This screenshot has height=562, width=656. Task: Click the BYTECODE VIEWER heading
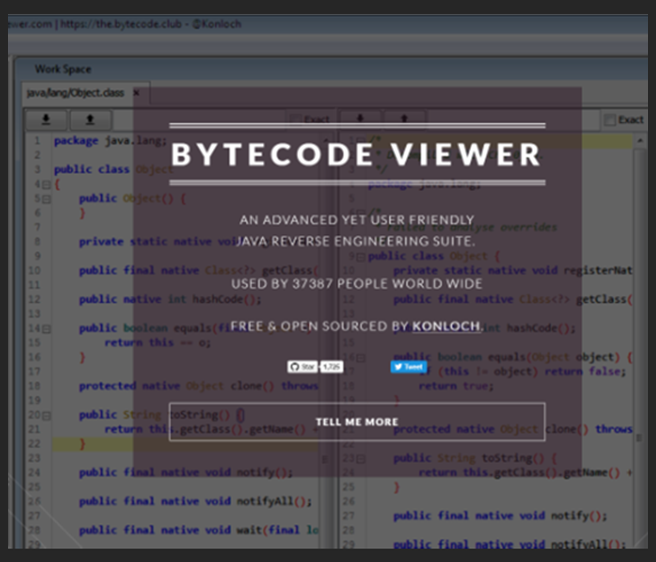coord(357,154)
